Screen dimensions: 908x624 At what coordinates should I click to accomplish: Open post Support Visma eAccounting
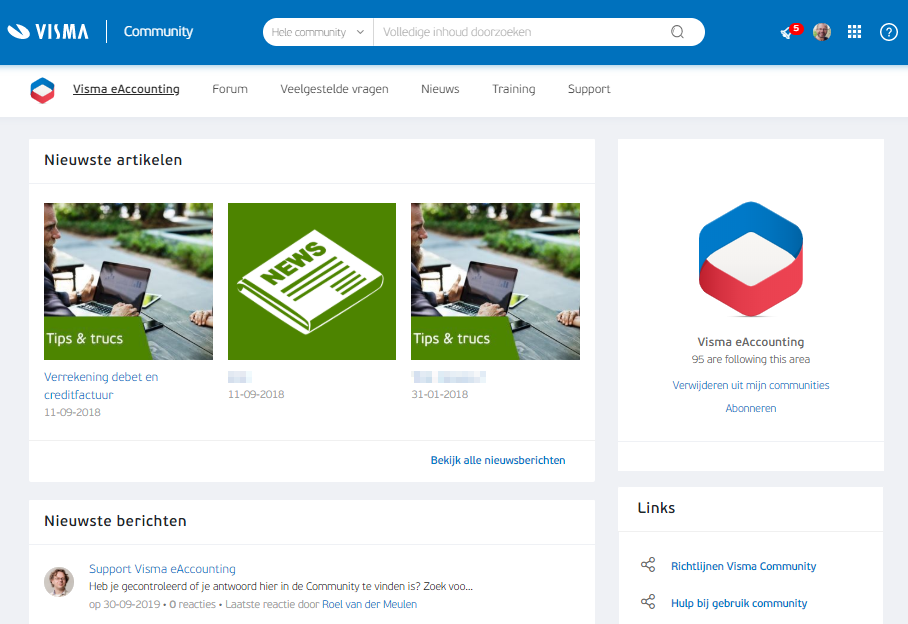tap(162, 569)
